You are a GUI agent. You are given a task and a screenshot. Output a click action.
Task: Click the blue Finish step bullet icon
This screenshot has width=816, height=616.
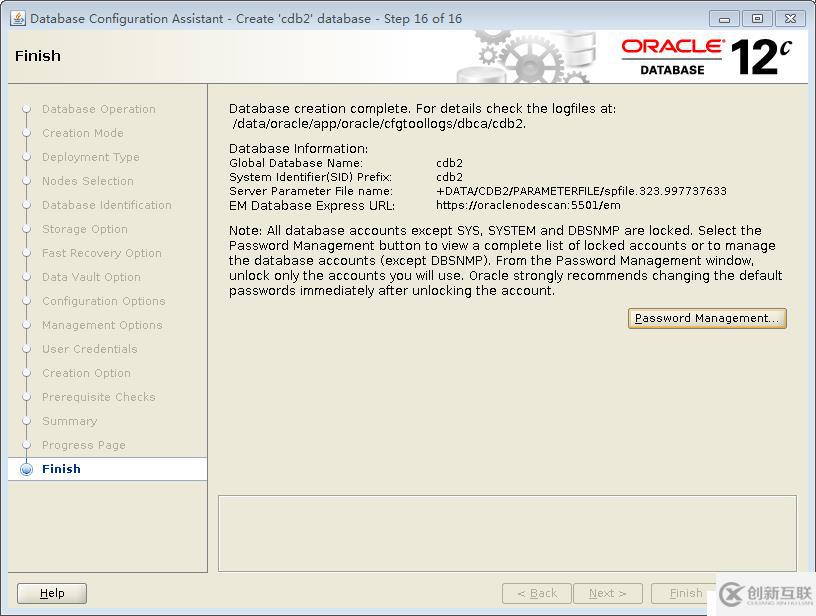(27, 469)
